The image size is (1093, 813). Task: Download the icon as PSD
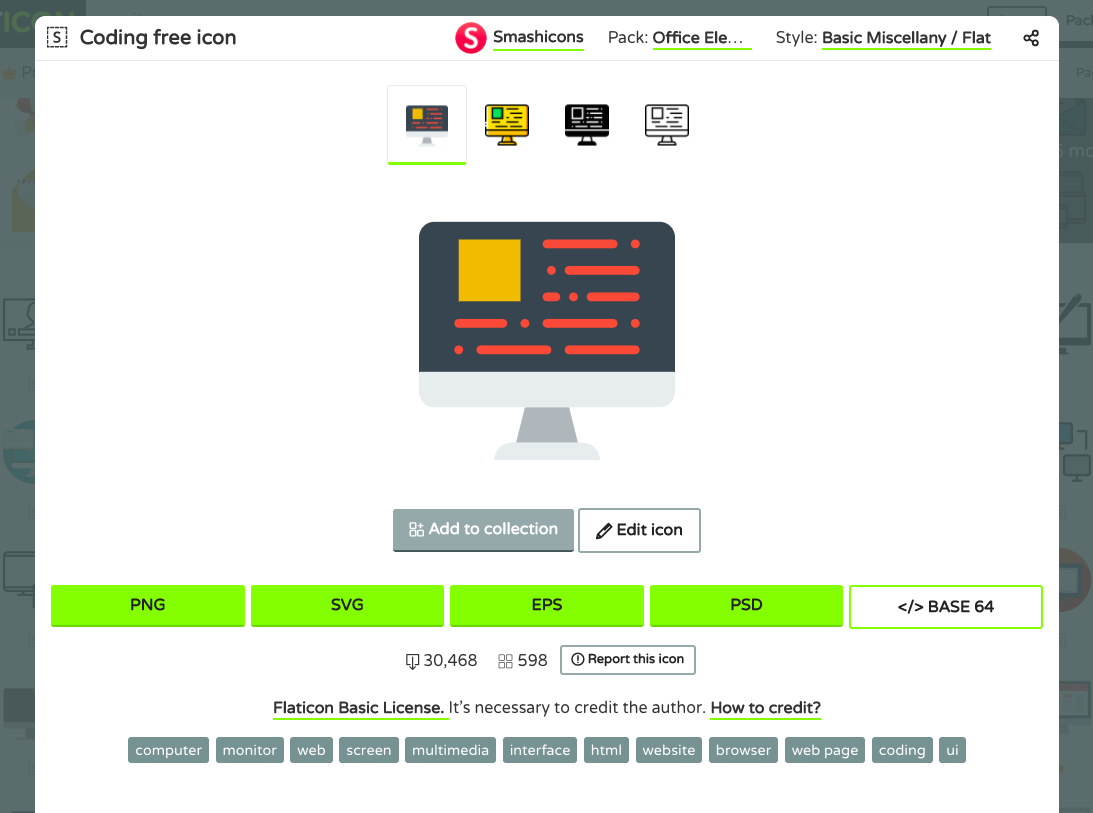point(746,605)
